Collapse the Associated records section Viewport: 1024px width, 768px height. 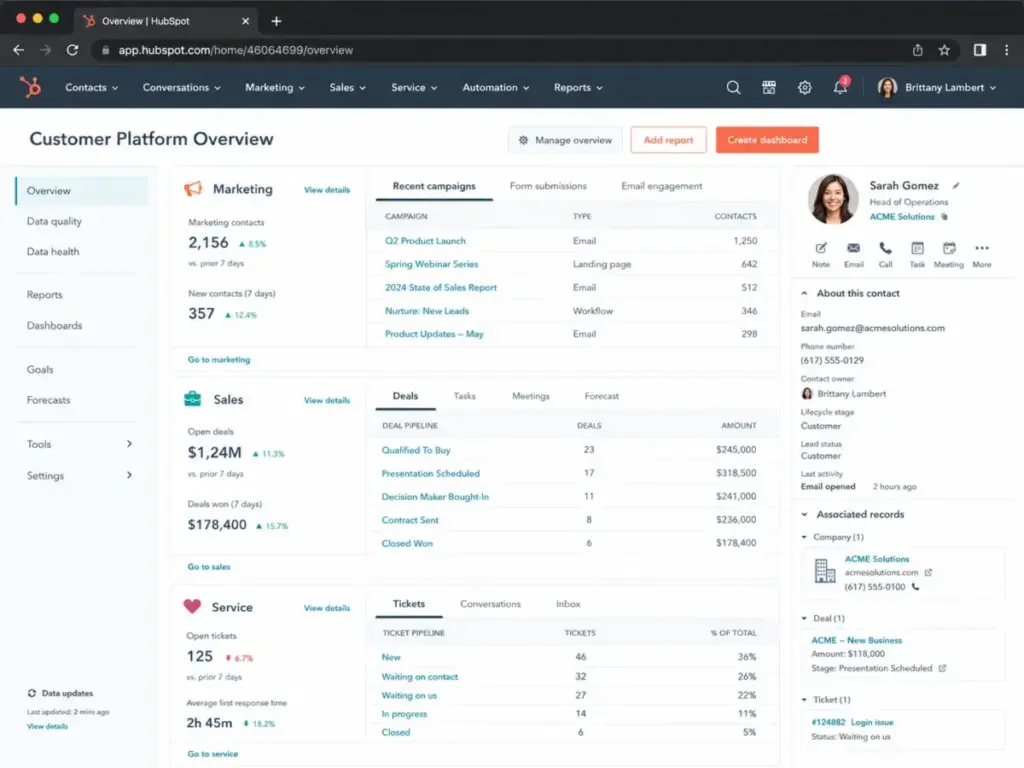tap(804, 515)
